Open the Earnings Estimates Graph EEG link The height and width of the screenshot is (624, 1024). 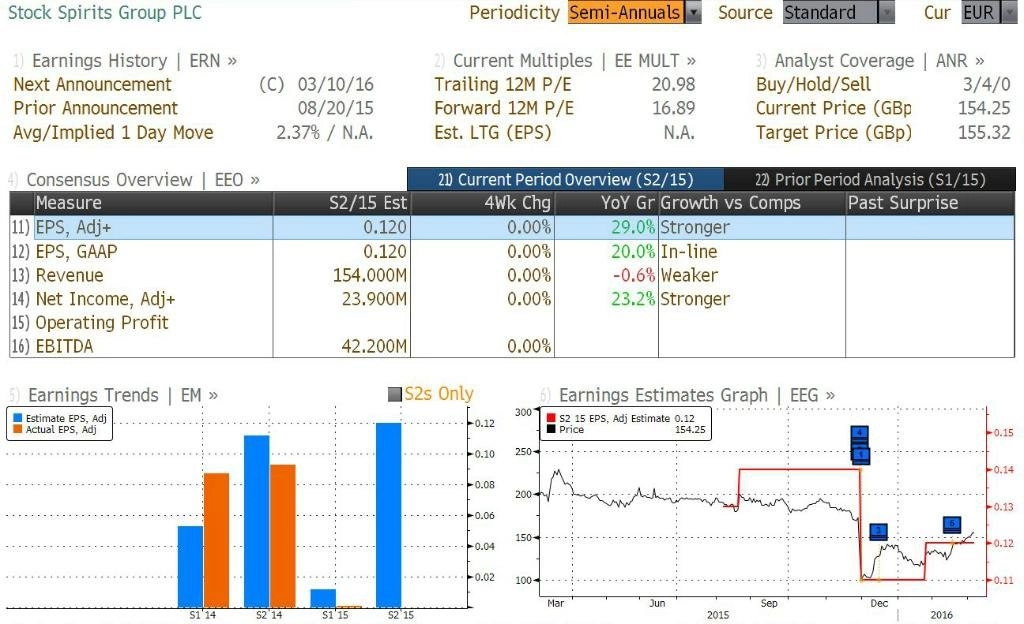coord(697,395)
